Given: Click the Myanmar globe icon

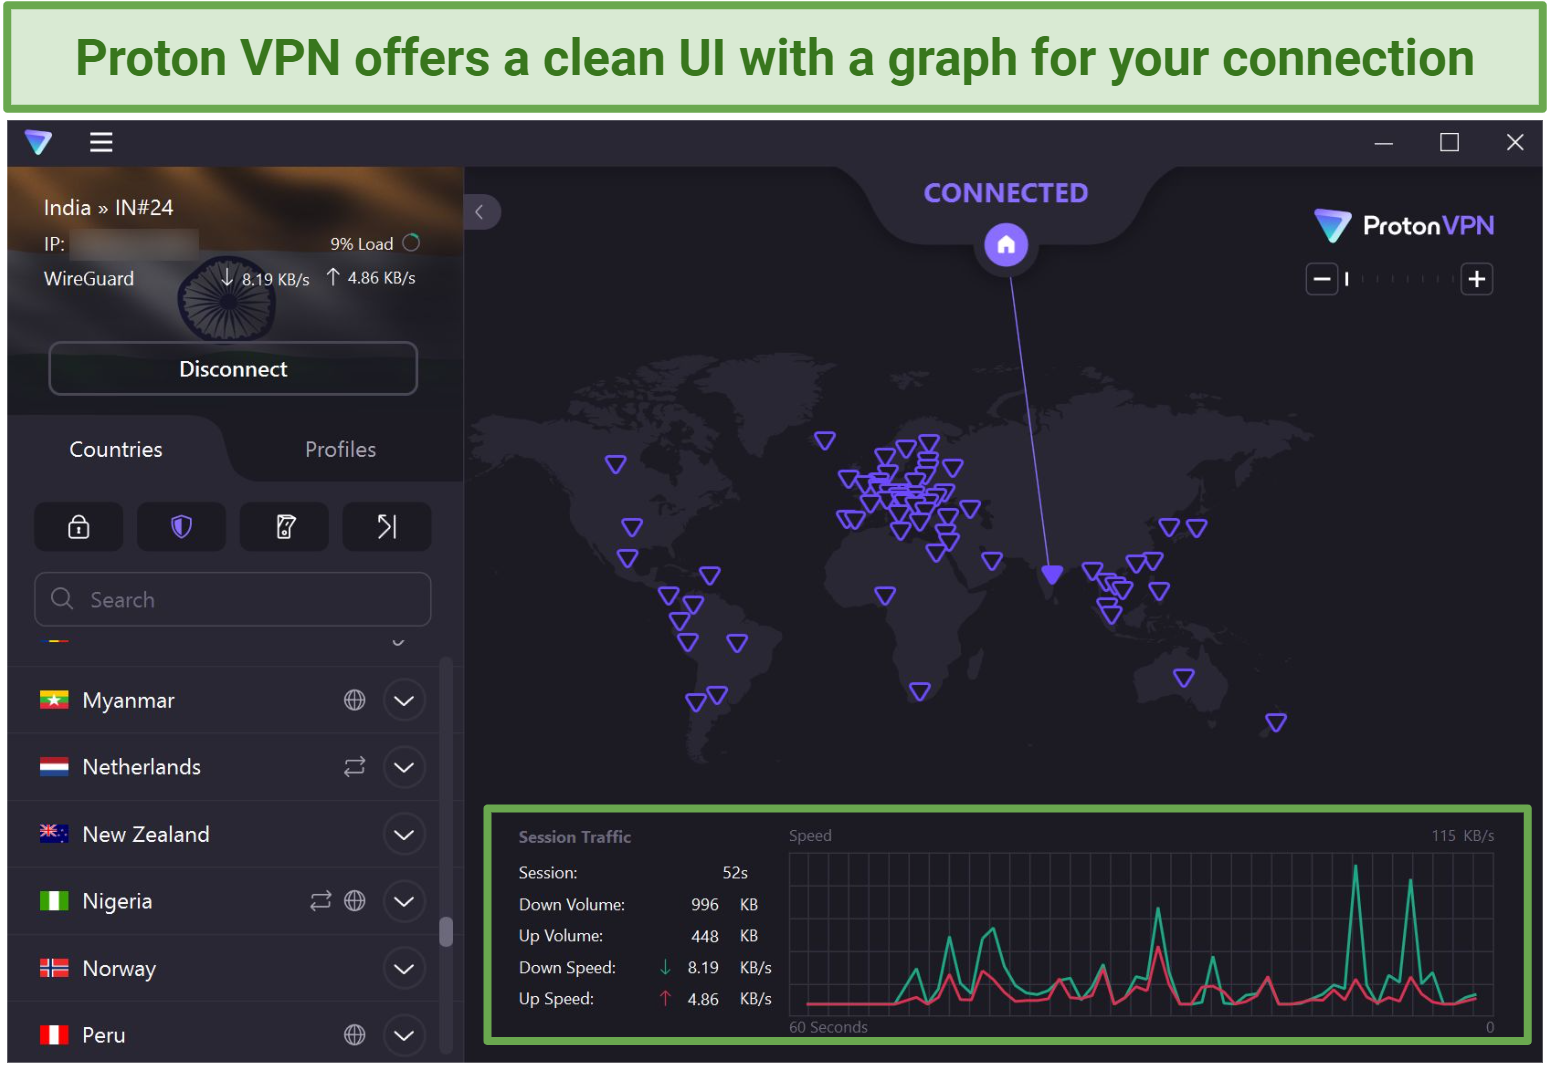Looking at the screenshot, I should (355, 700).
